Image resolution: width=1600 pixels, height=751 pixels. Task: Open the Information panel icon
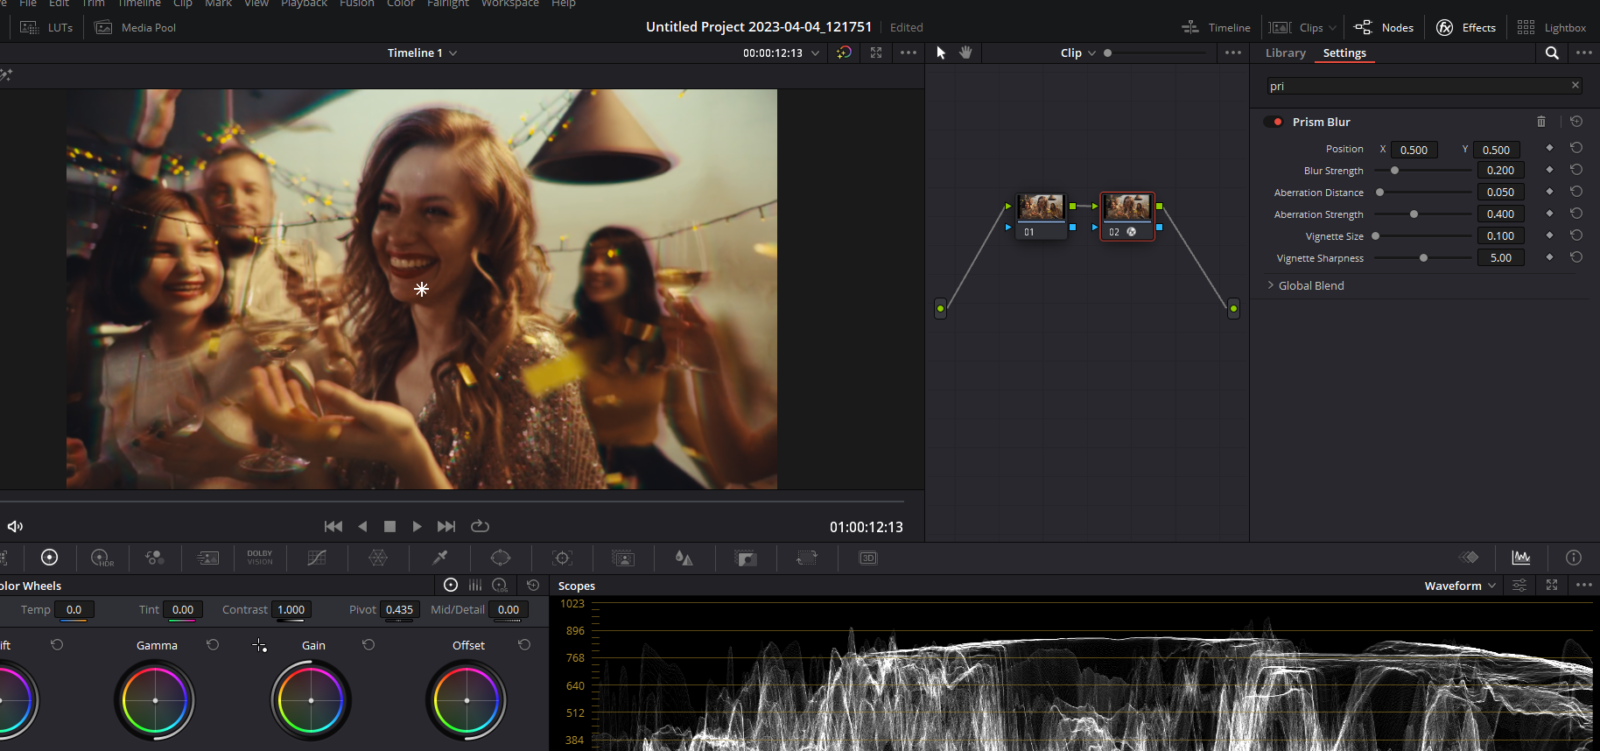pyautogui.click(x=1573, y=557)
